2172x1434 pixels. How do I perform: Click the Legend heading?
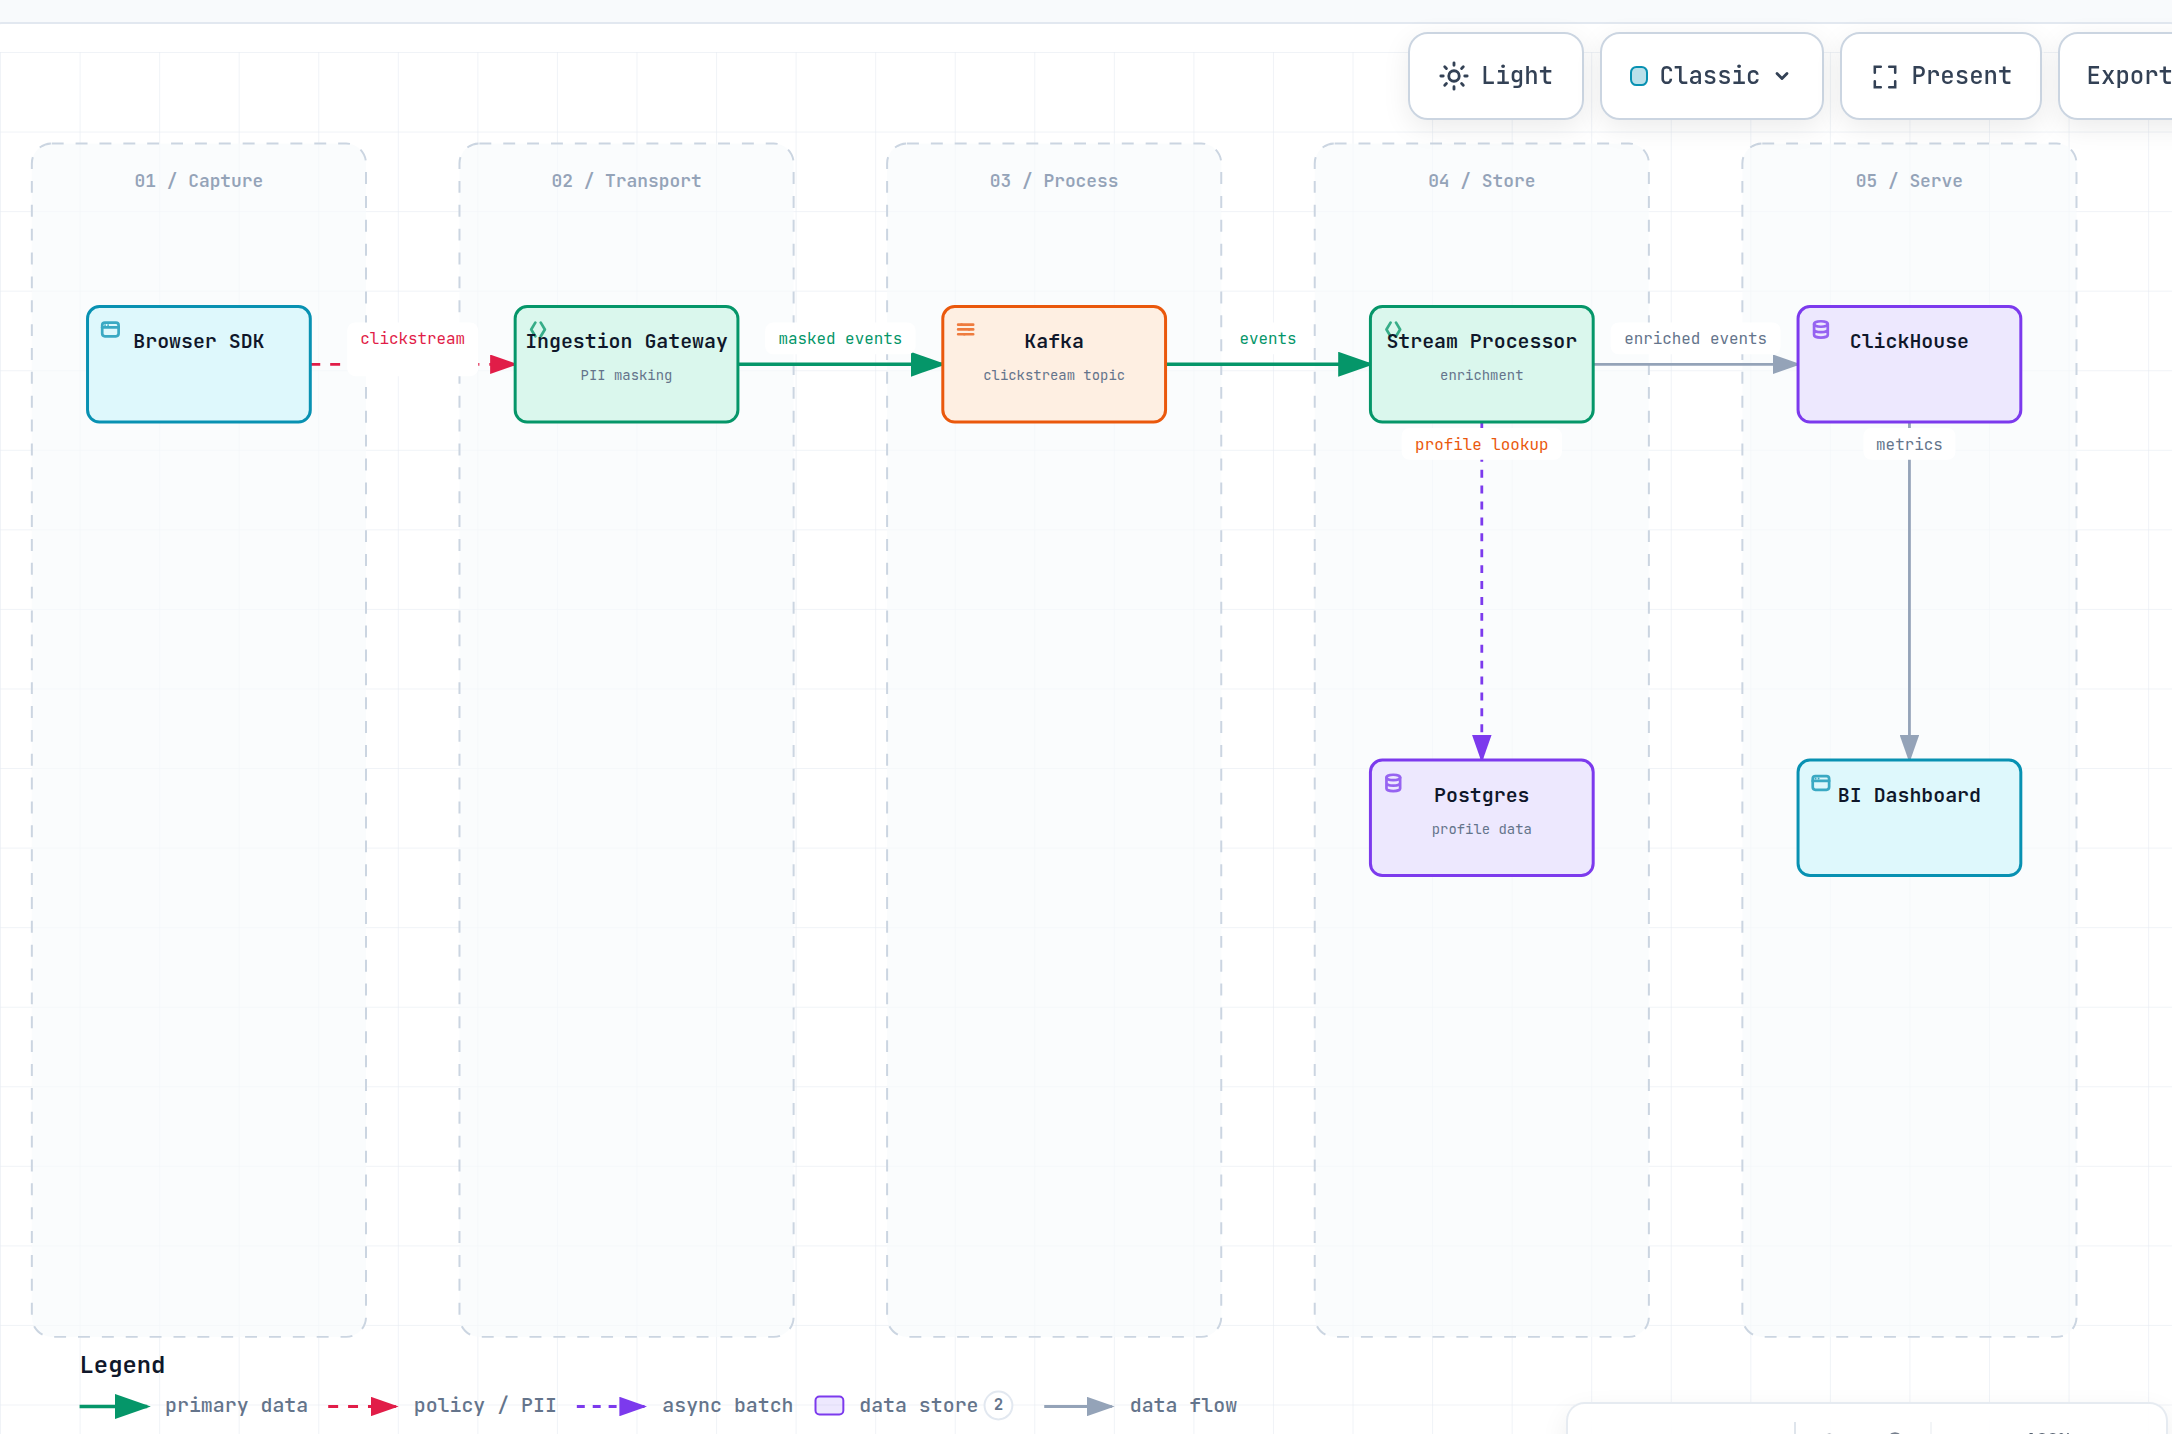tap(123, 1366)
